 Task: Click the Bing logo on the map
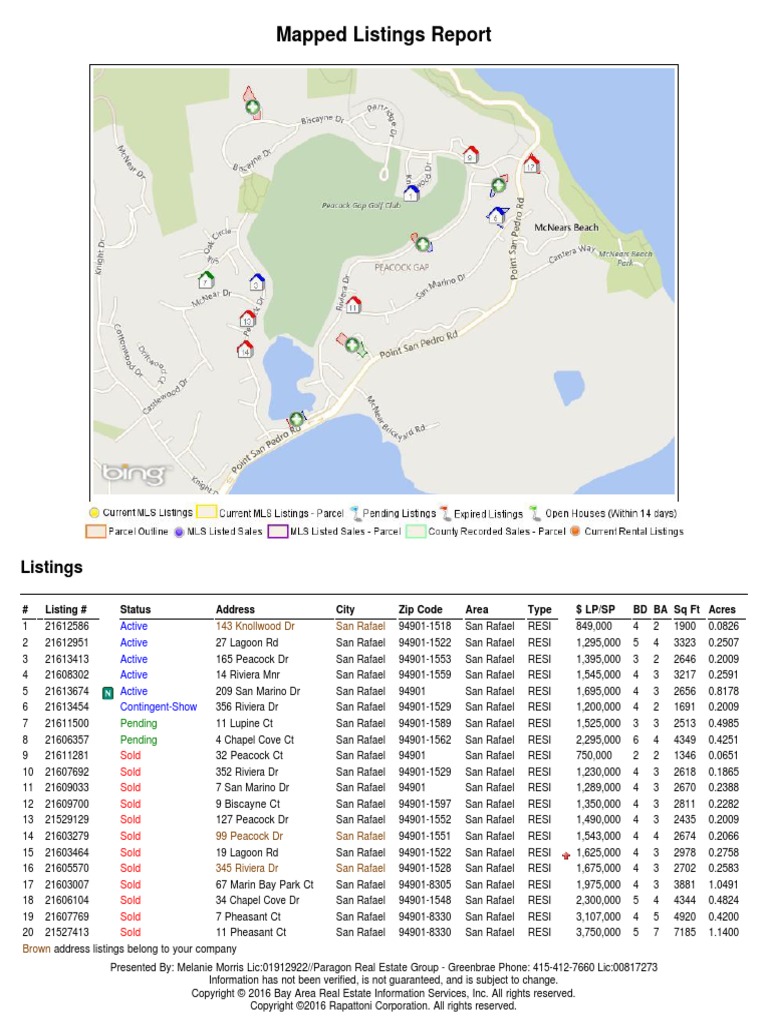coord(134,473)
